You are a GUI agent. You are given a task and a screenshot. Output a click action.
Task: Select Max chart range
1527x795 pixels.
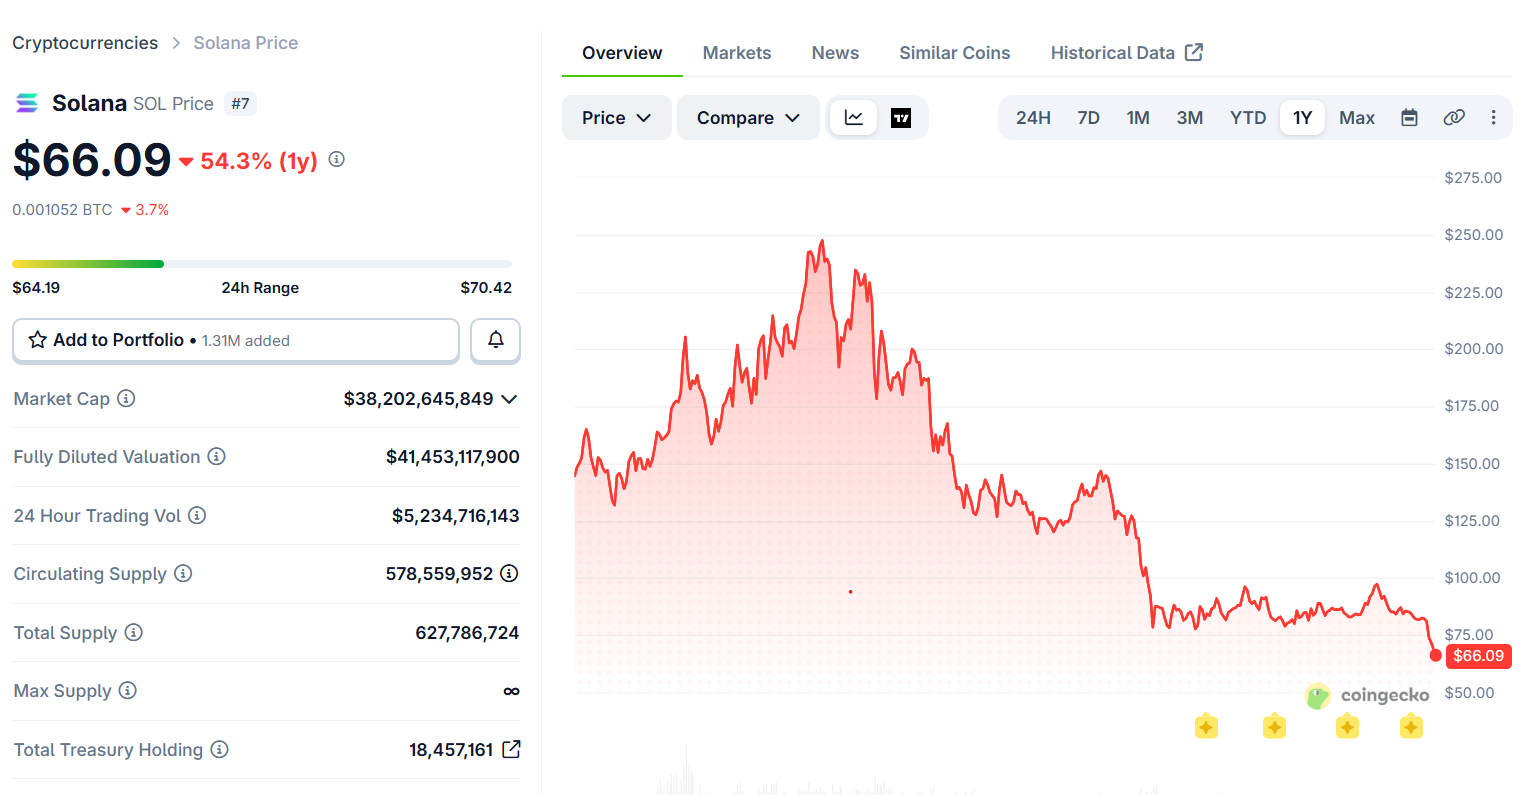1357,118
